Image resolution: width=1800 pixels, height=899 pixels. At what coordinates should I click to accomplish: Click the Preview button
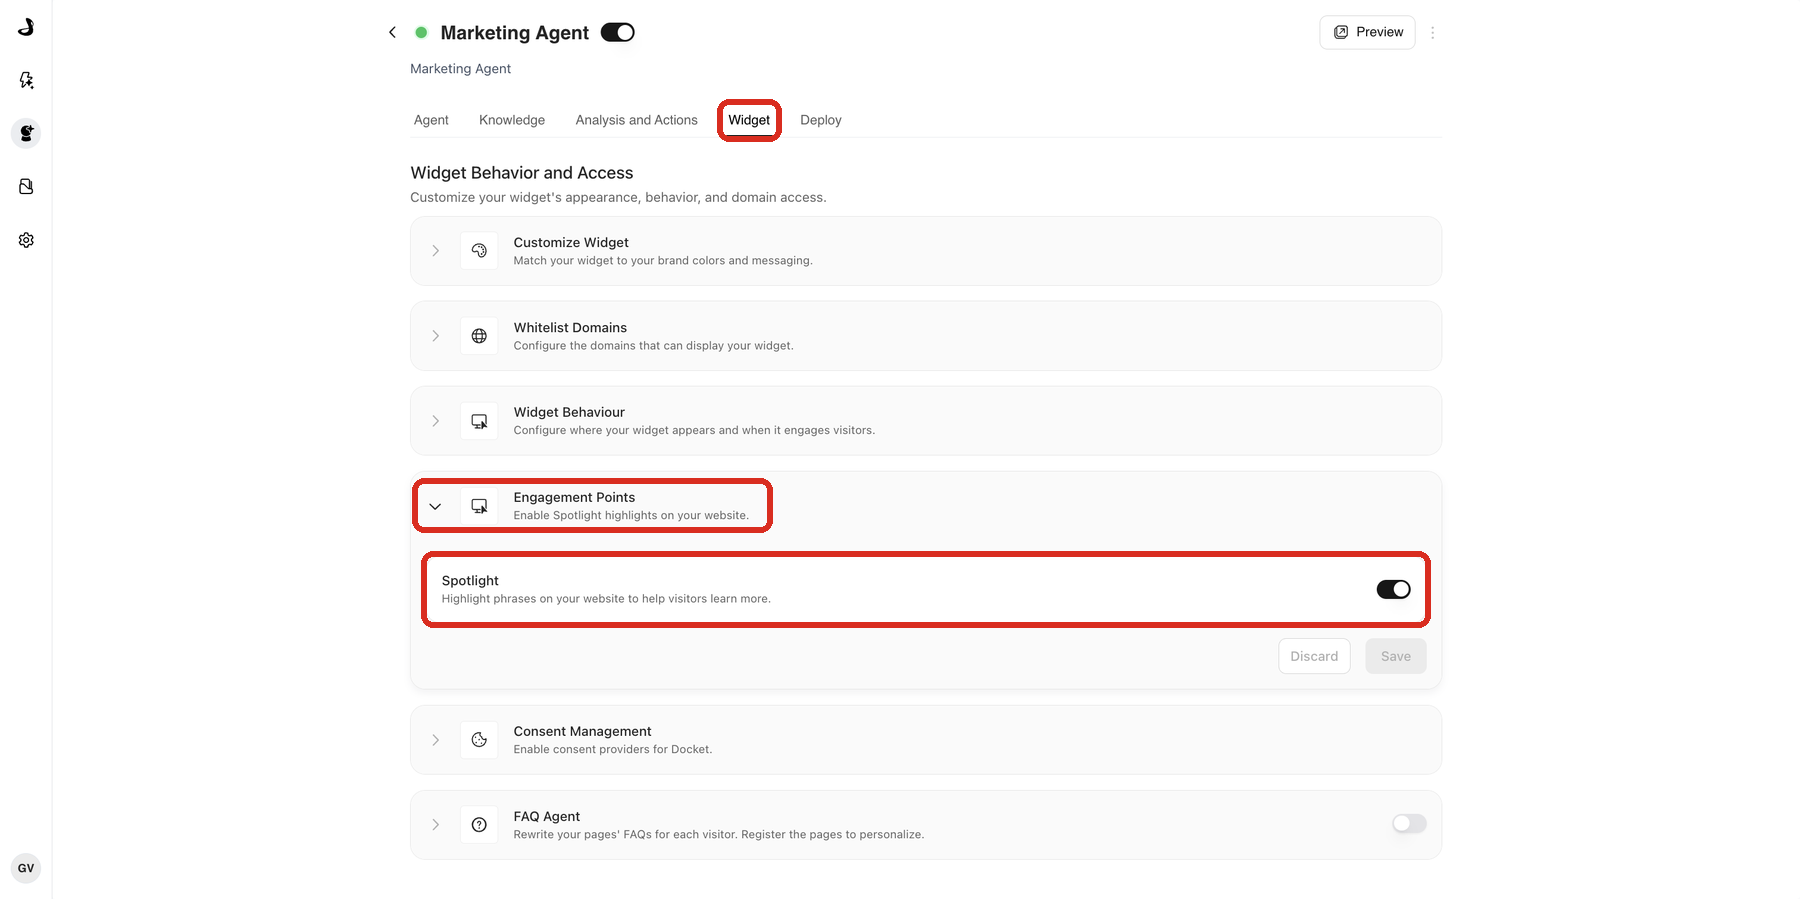point(1367,32)
